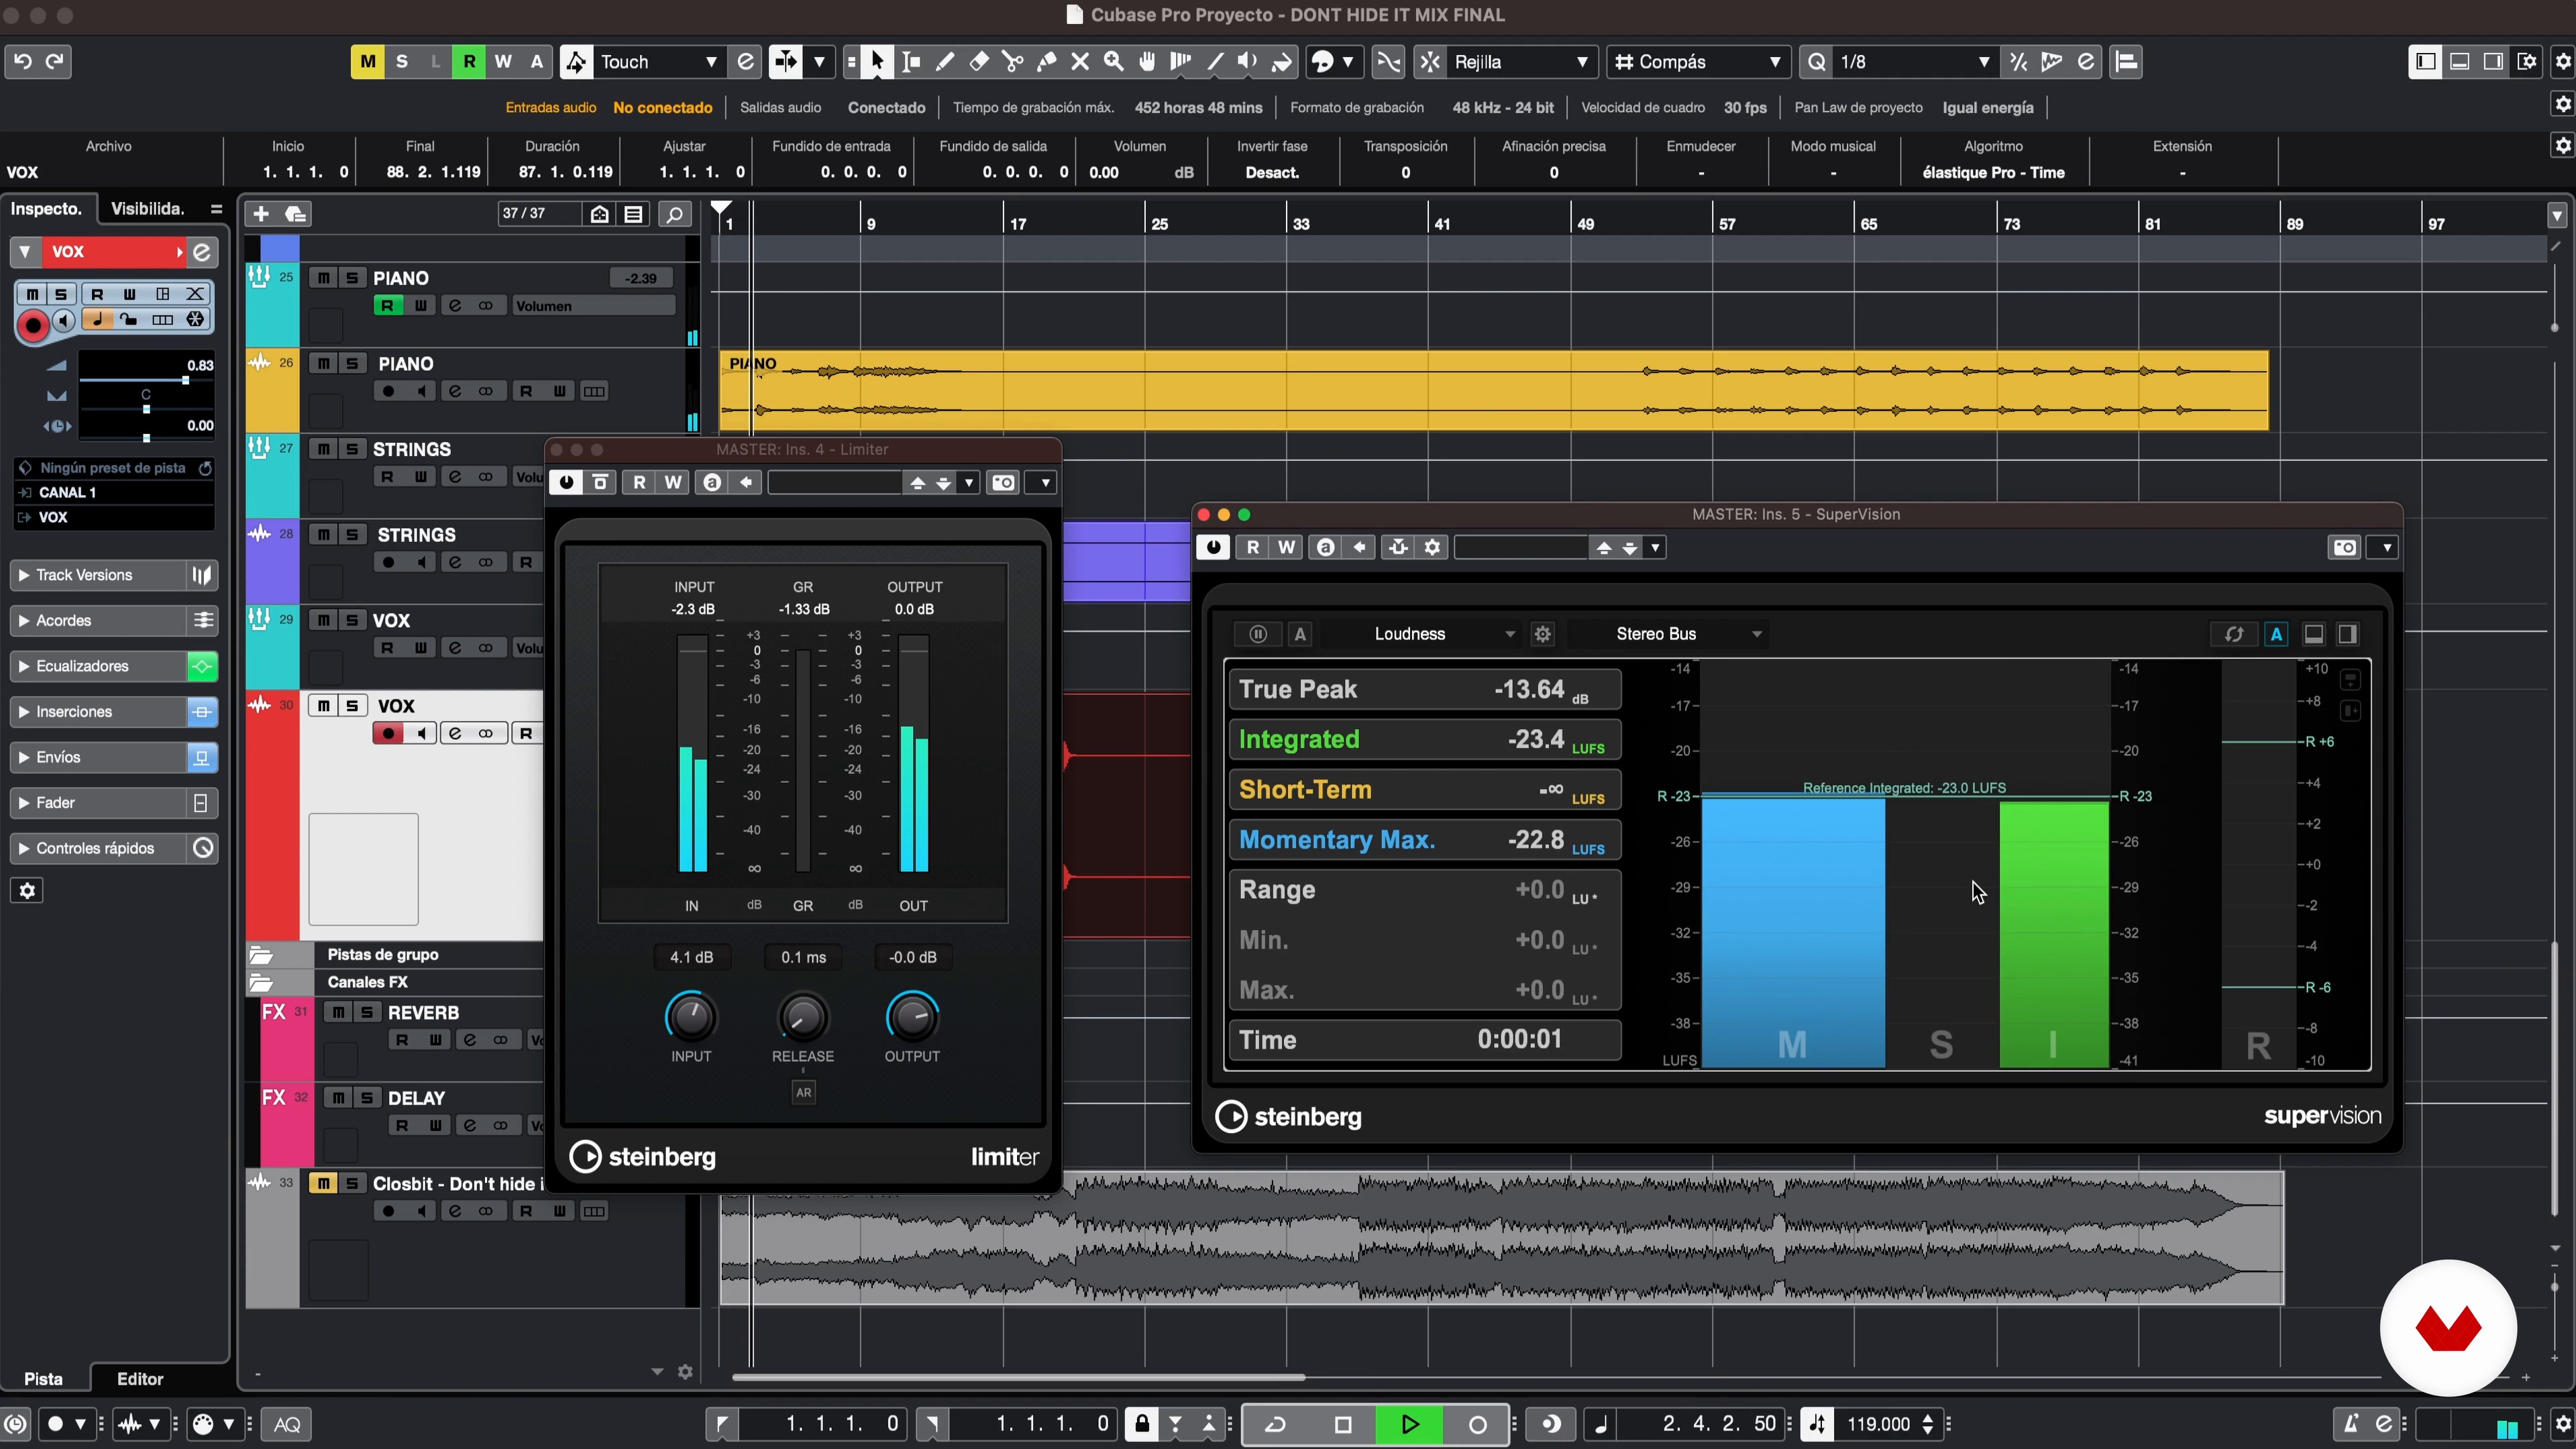The image size is (2576, 1449).
Task: Click the True Peak readout
Action: (x=1424, y=690)
